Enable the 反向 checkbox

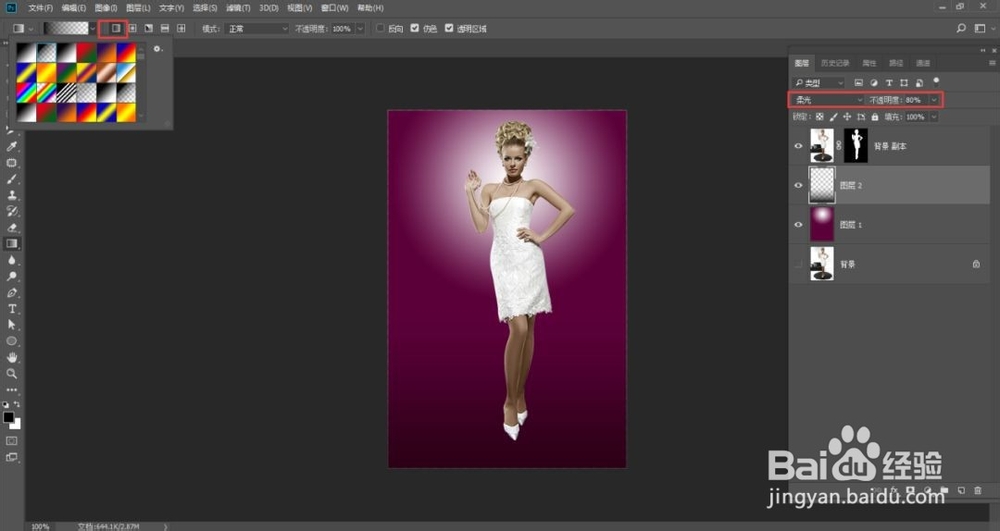point(380,28)
